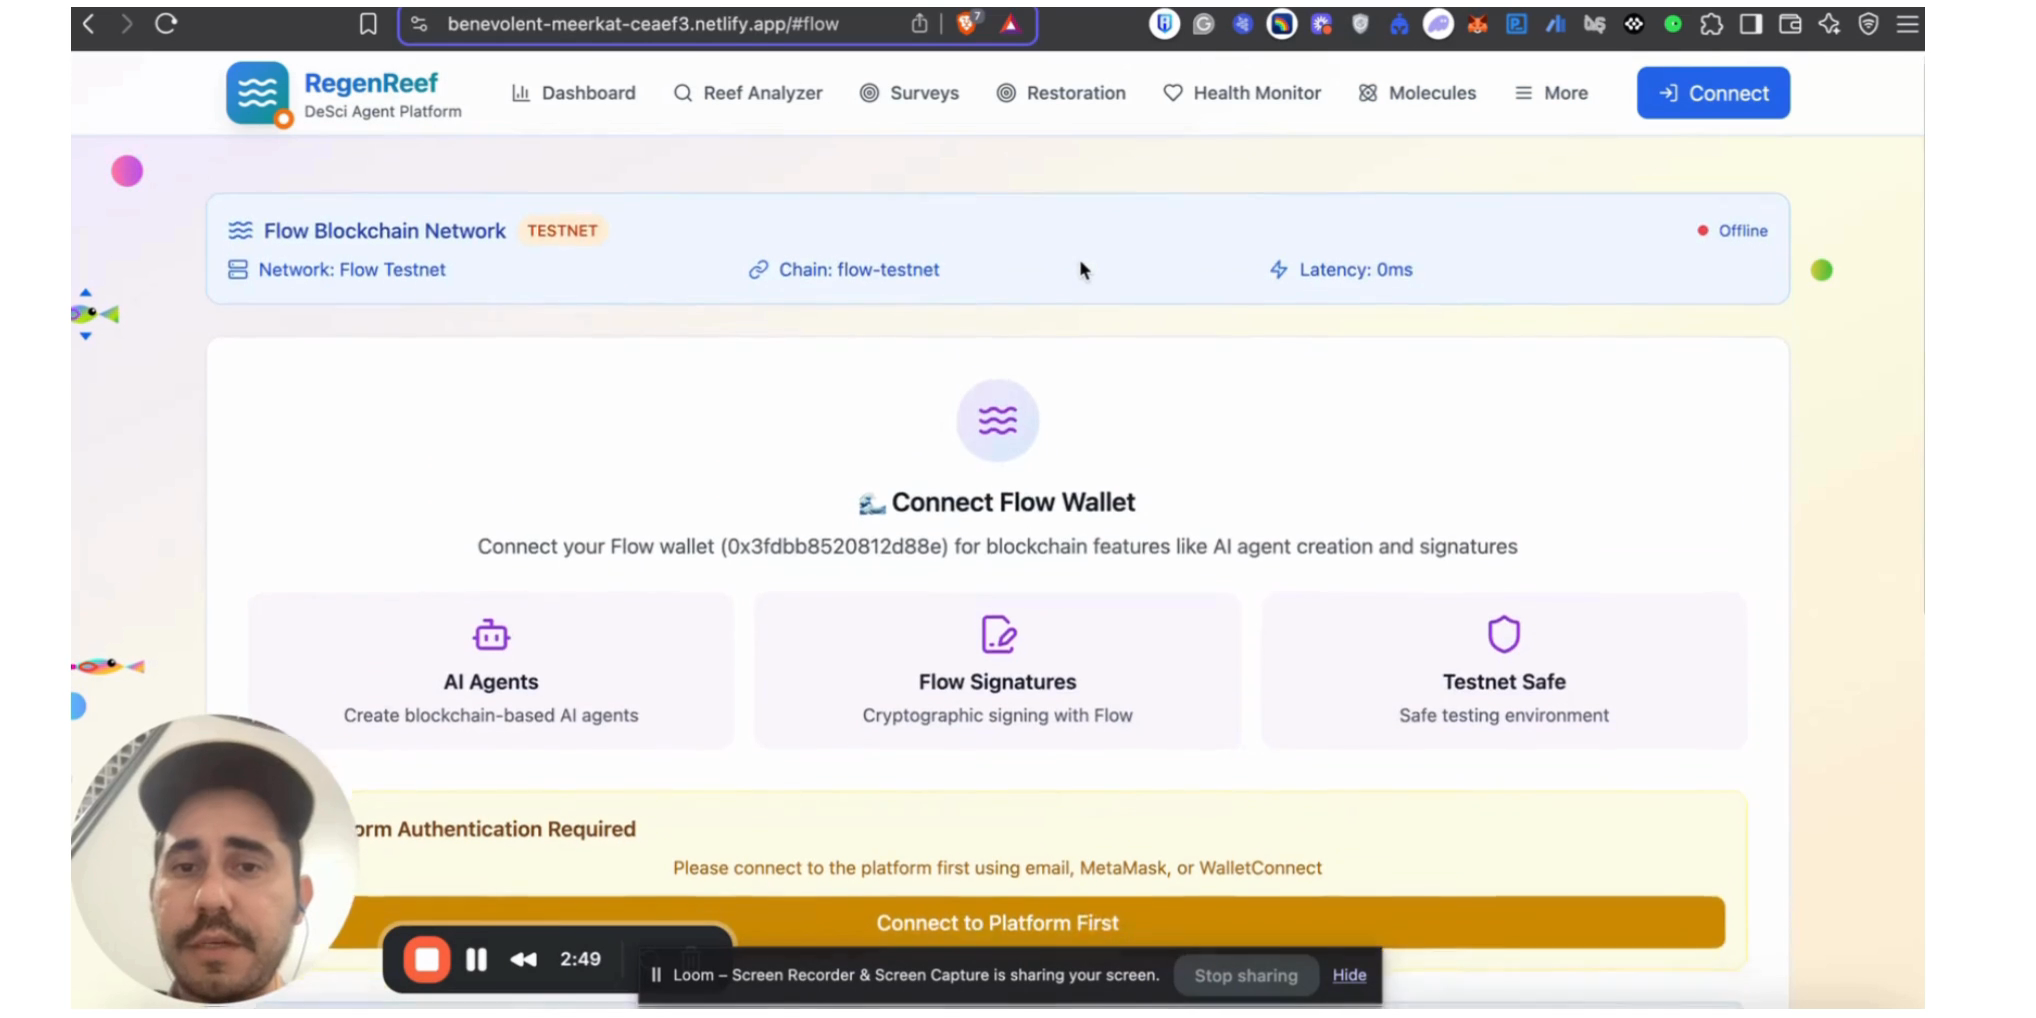Click Chain: flow-testnet text
This screenshot has height=1018, width=2036.
point(859,270)
